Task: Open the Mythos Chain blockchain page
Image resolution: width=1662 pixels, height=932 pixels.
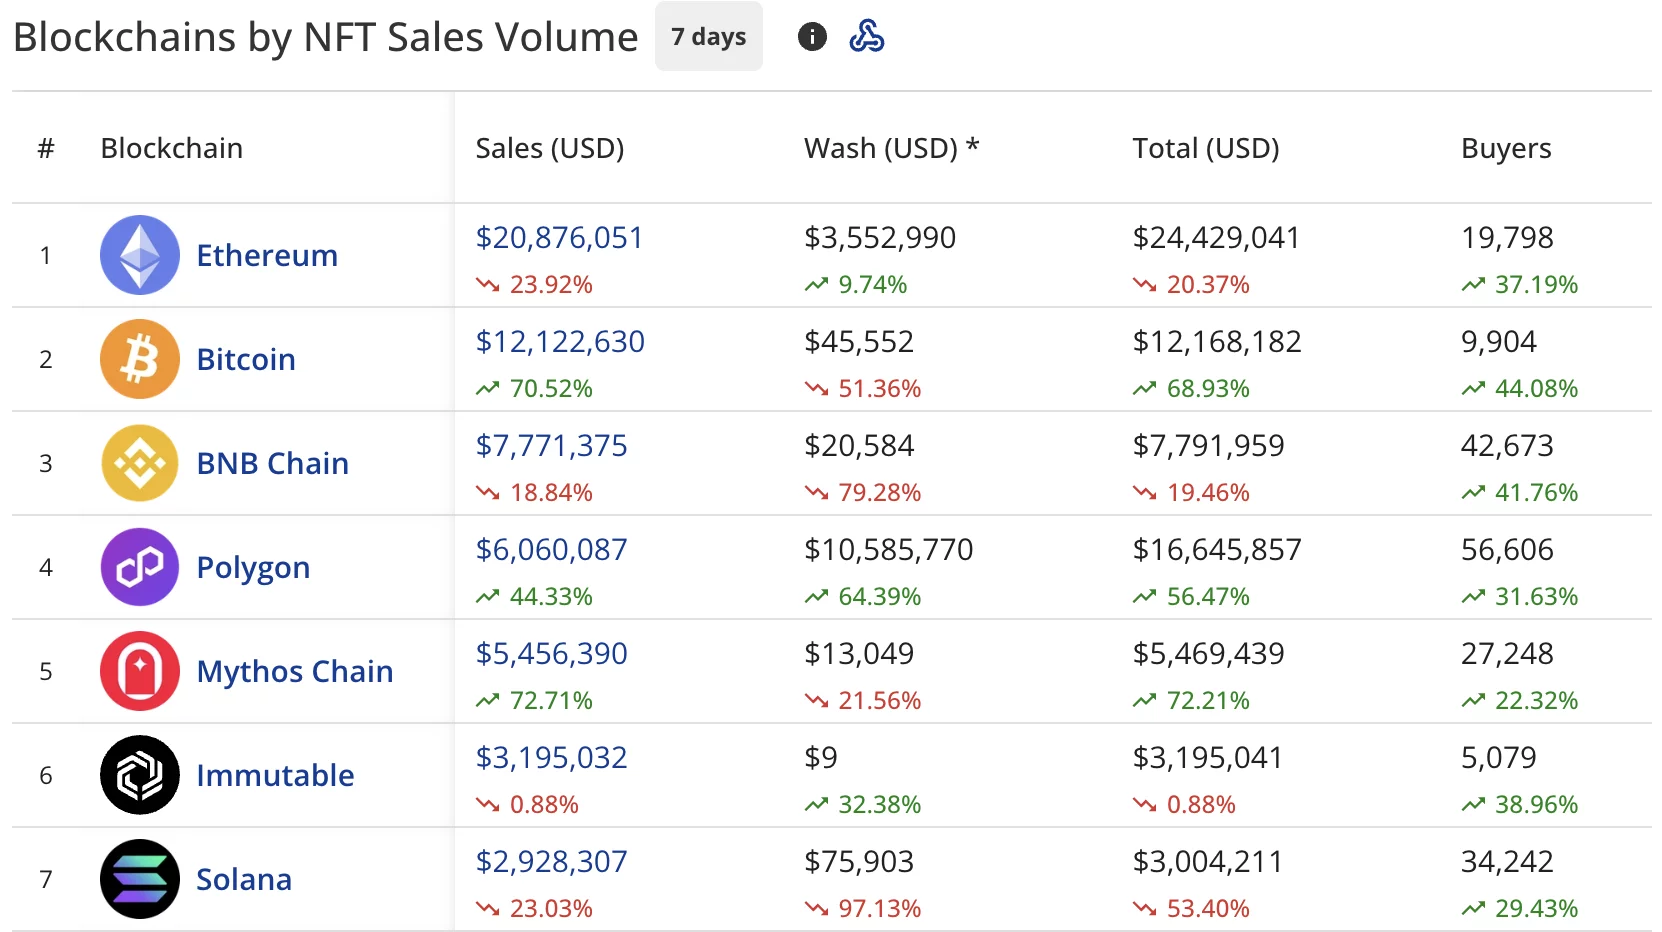Action: (294, 671)
